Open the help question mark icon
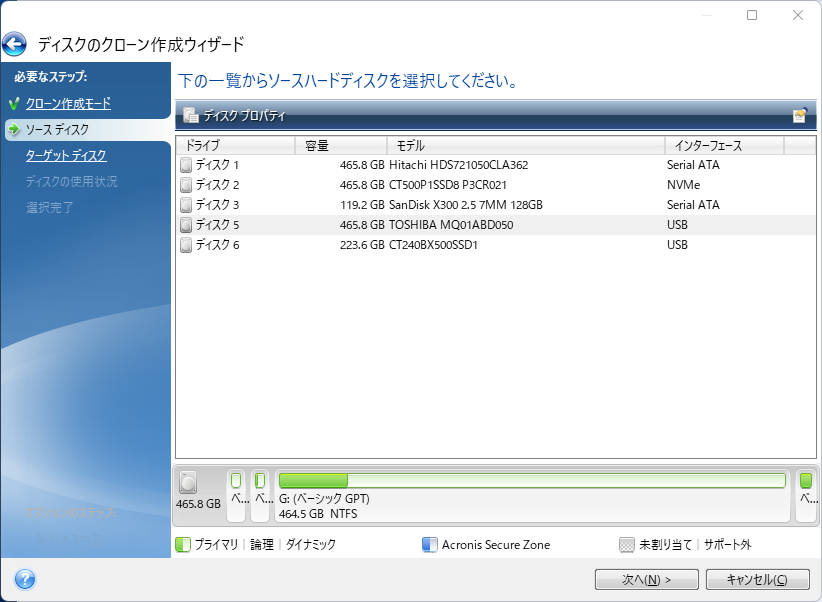Image resolution: width=822 pixels, height=602 pixels. pos(25,579)
